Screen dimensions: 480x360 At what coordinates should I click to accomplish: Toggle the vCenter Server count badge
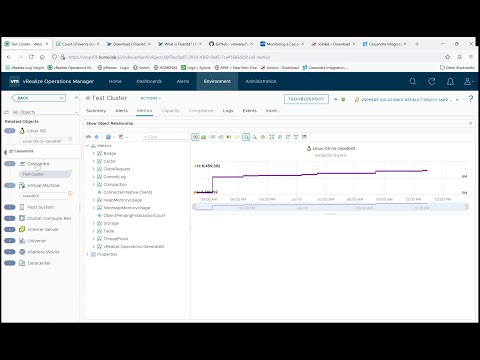[x=10, y=229]
